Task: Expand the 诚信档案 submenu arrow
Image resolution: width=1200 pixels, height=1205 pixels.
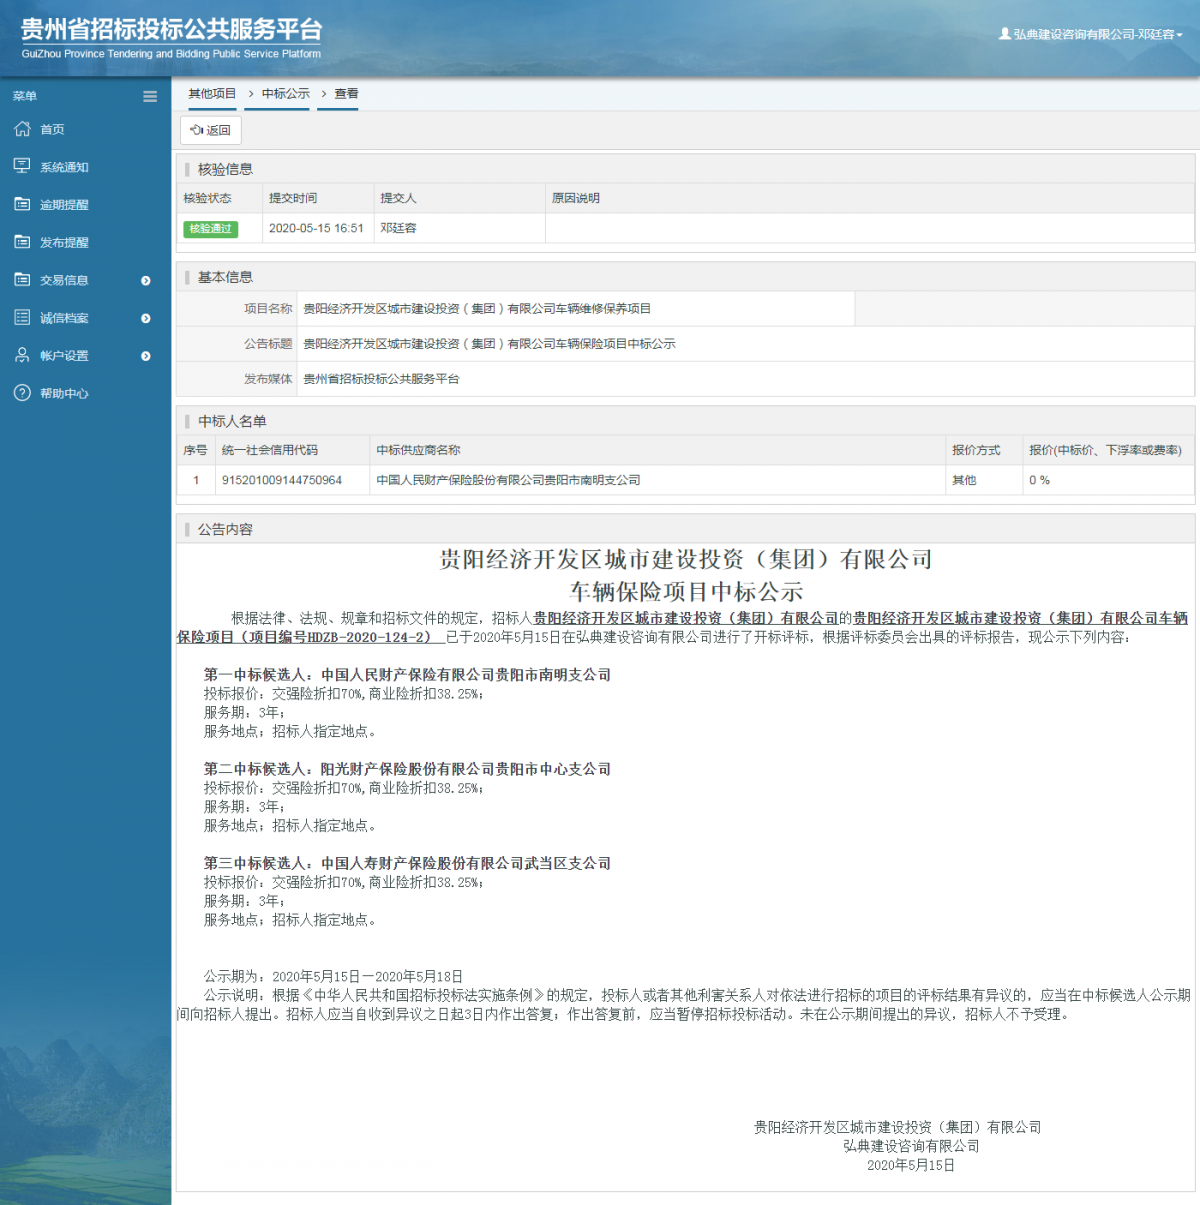Action: (x=146, y=318)
